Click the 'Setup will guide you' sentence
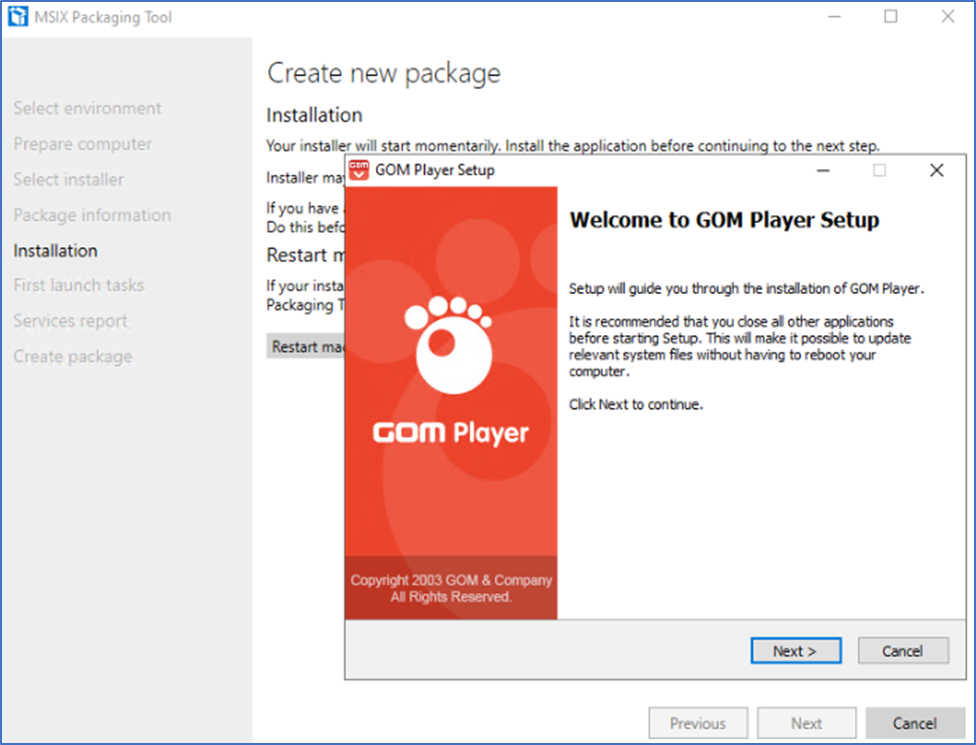The height and width of the screenshot is (745, 976). click(746, 289)
